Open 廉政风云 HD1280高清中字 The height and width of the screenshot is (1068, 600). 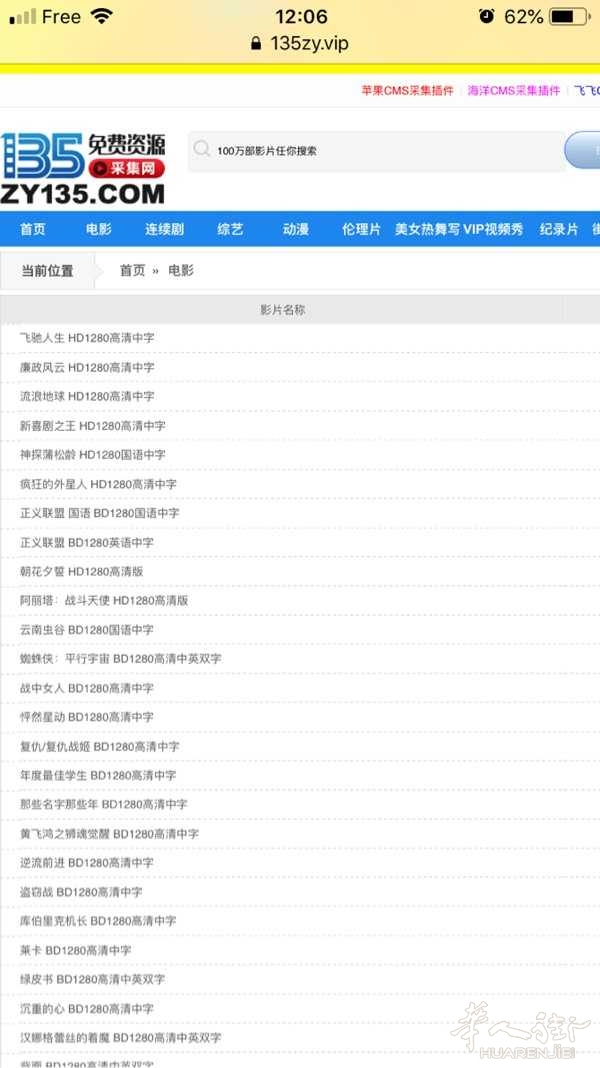tap(87, 367)
